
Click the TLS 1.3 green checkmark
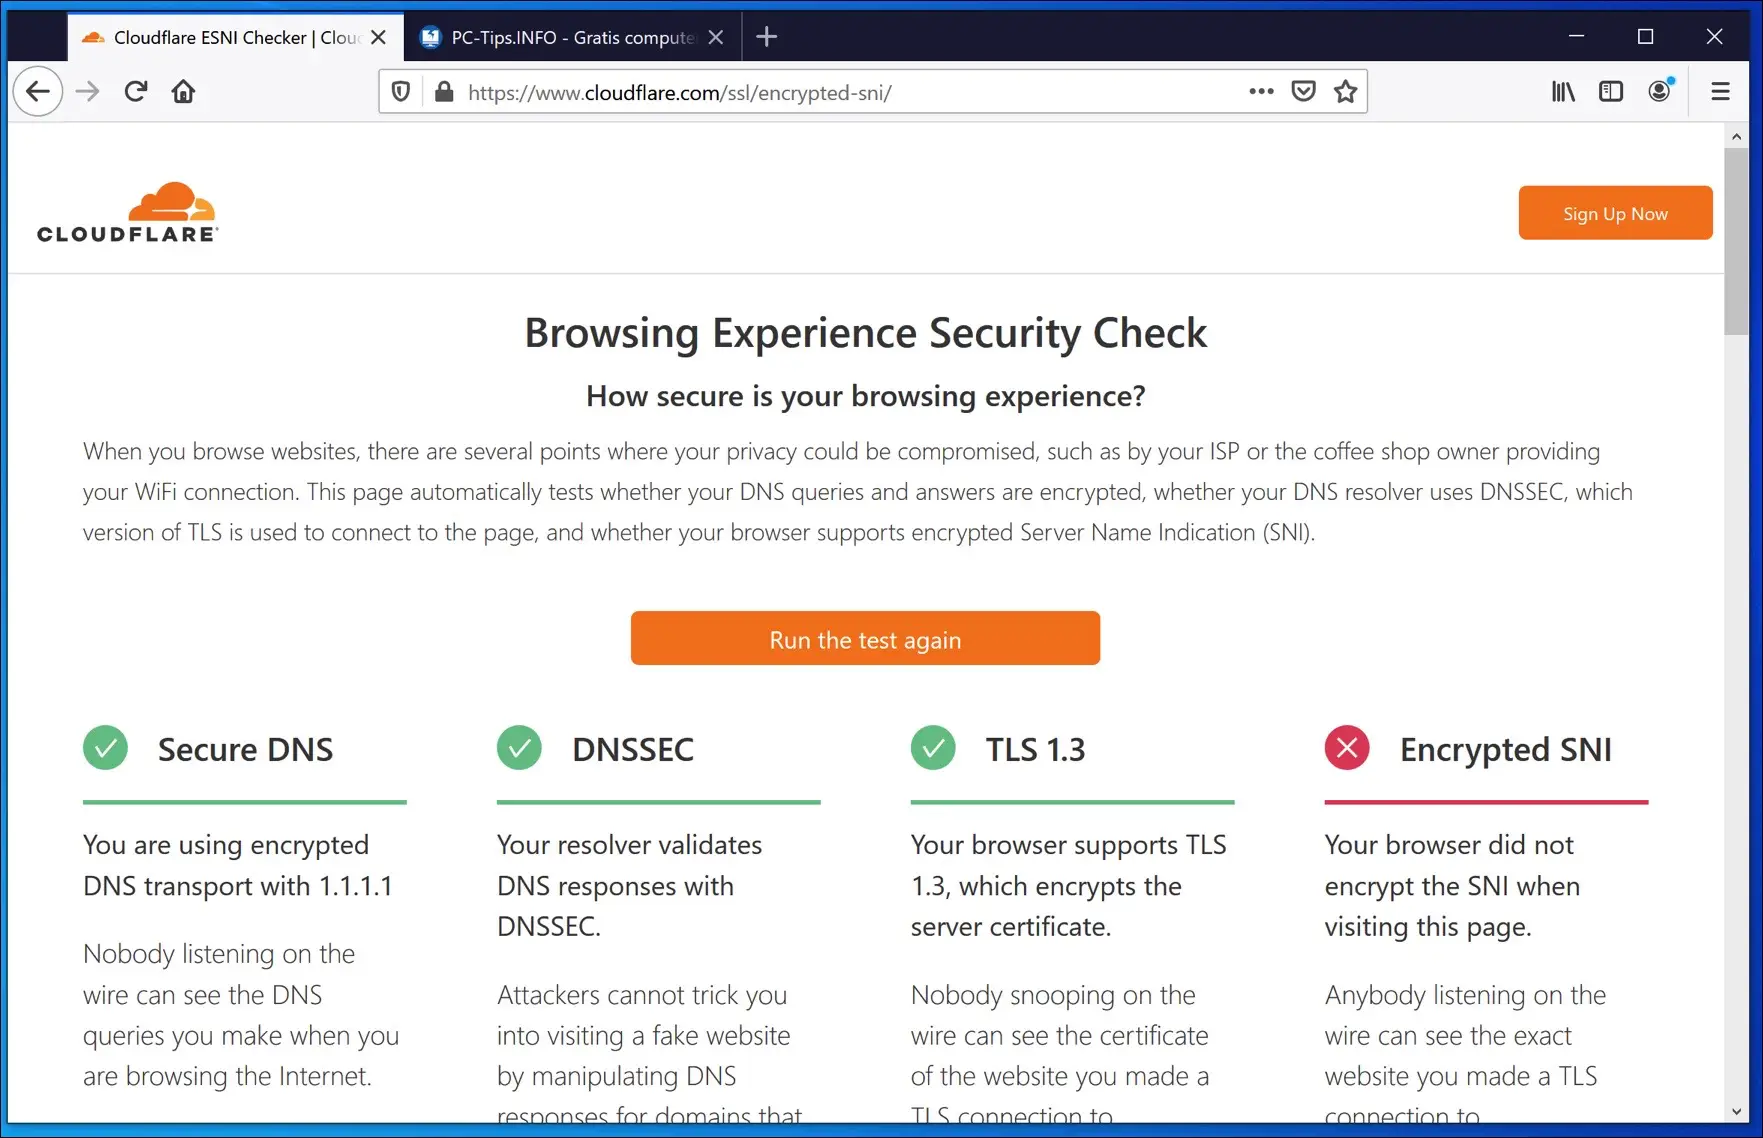[933, 748]
